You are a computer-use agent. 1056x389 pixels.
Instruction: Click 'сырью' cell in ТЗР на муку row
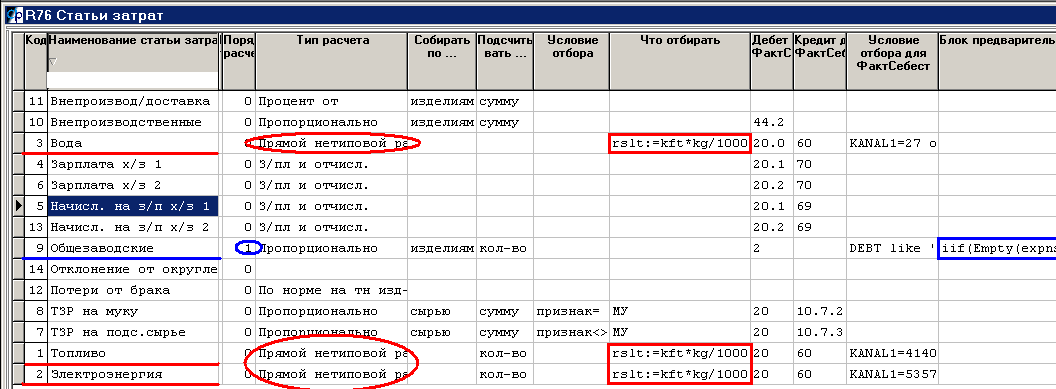[x=442, y=312]
